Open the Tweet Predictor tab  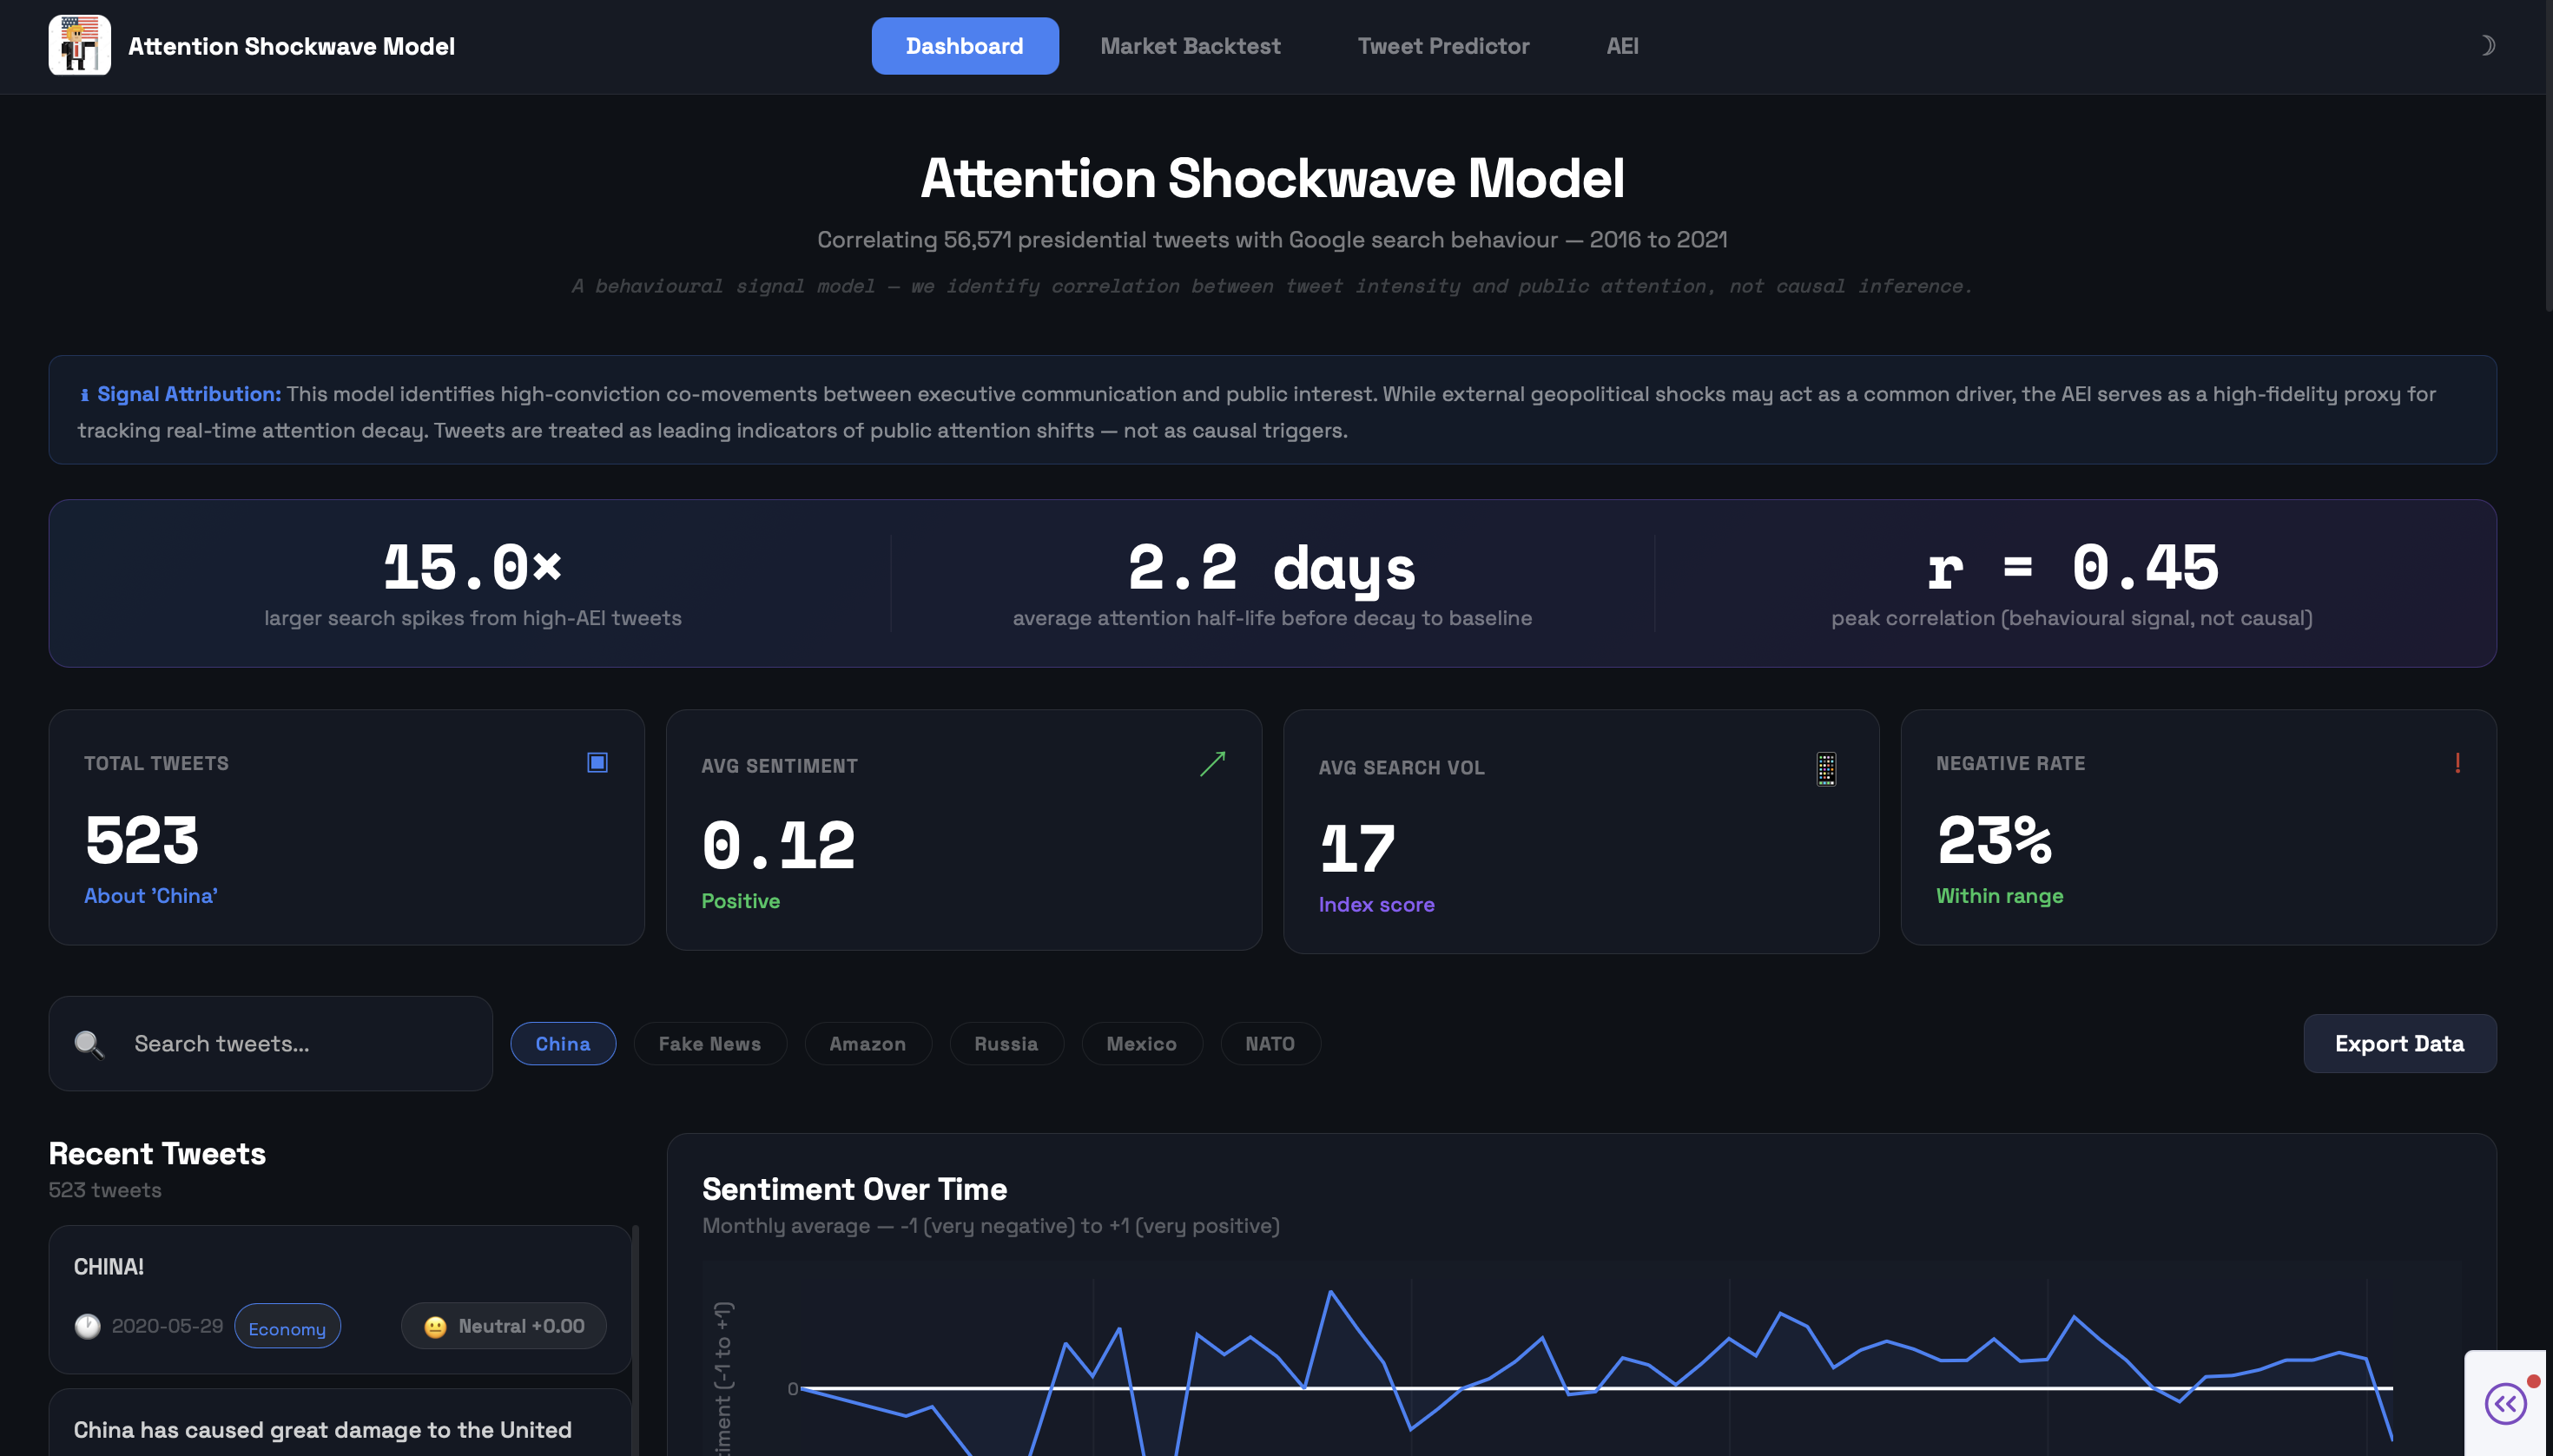click(1442, 46)
